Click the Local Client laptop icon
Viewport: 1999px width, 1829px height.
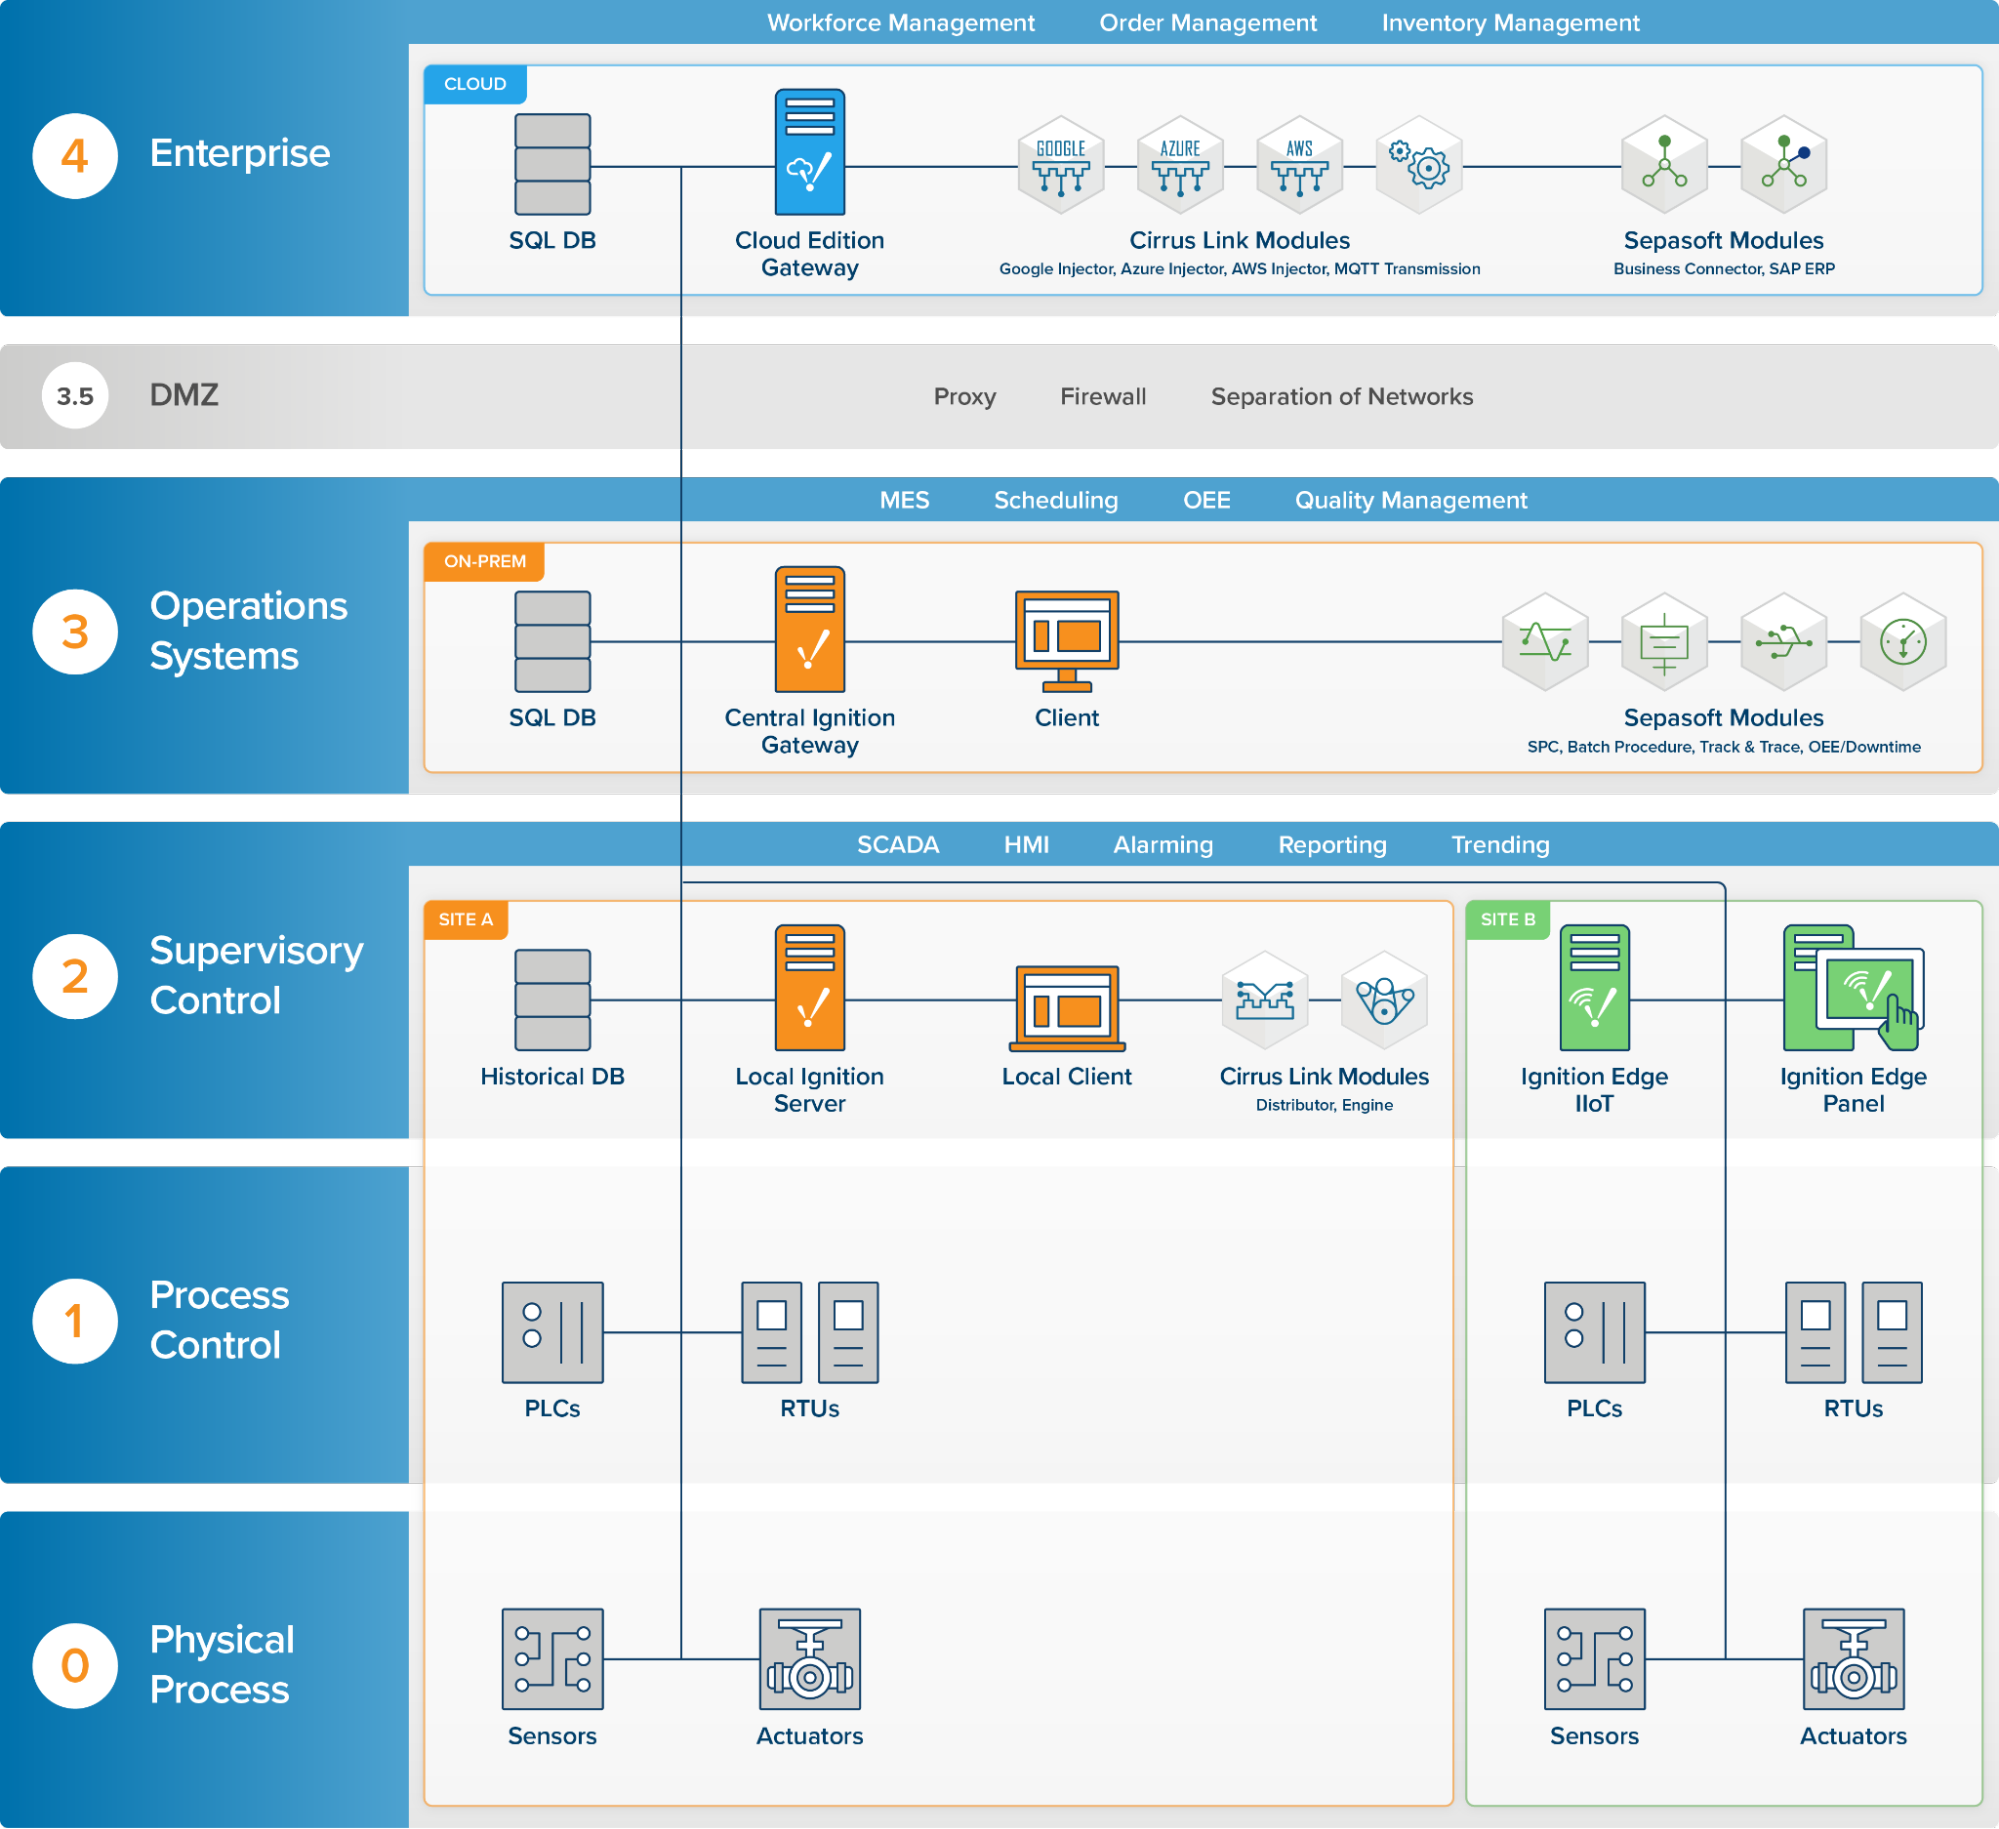pos(1066,1007)
